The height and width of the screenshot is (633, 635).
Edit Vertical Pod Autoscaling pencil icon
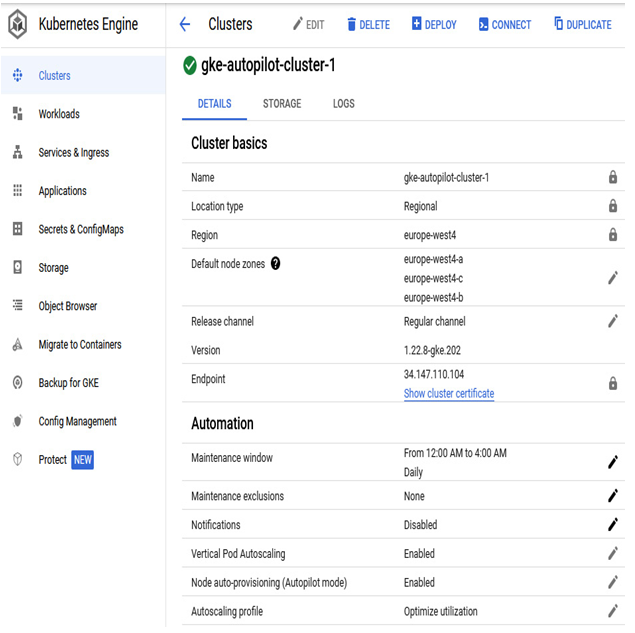click(x=613, y=553)
